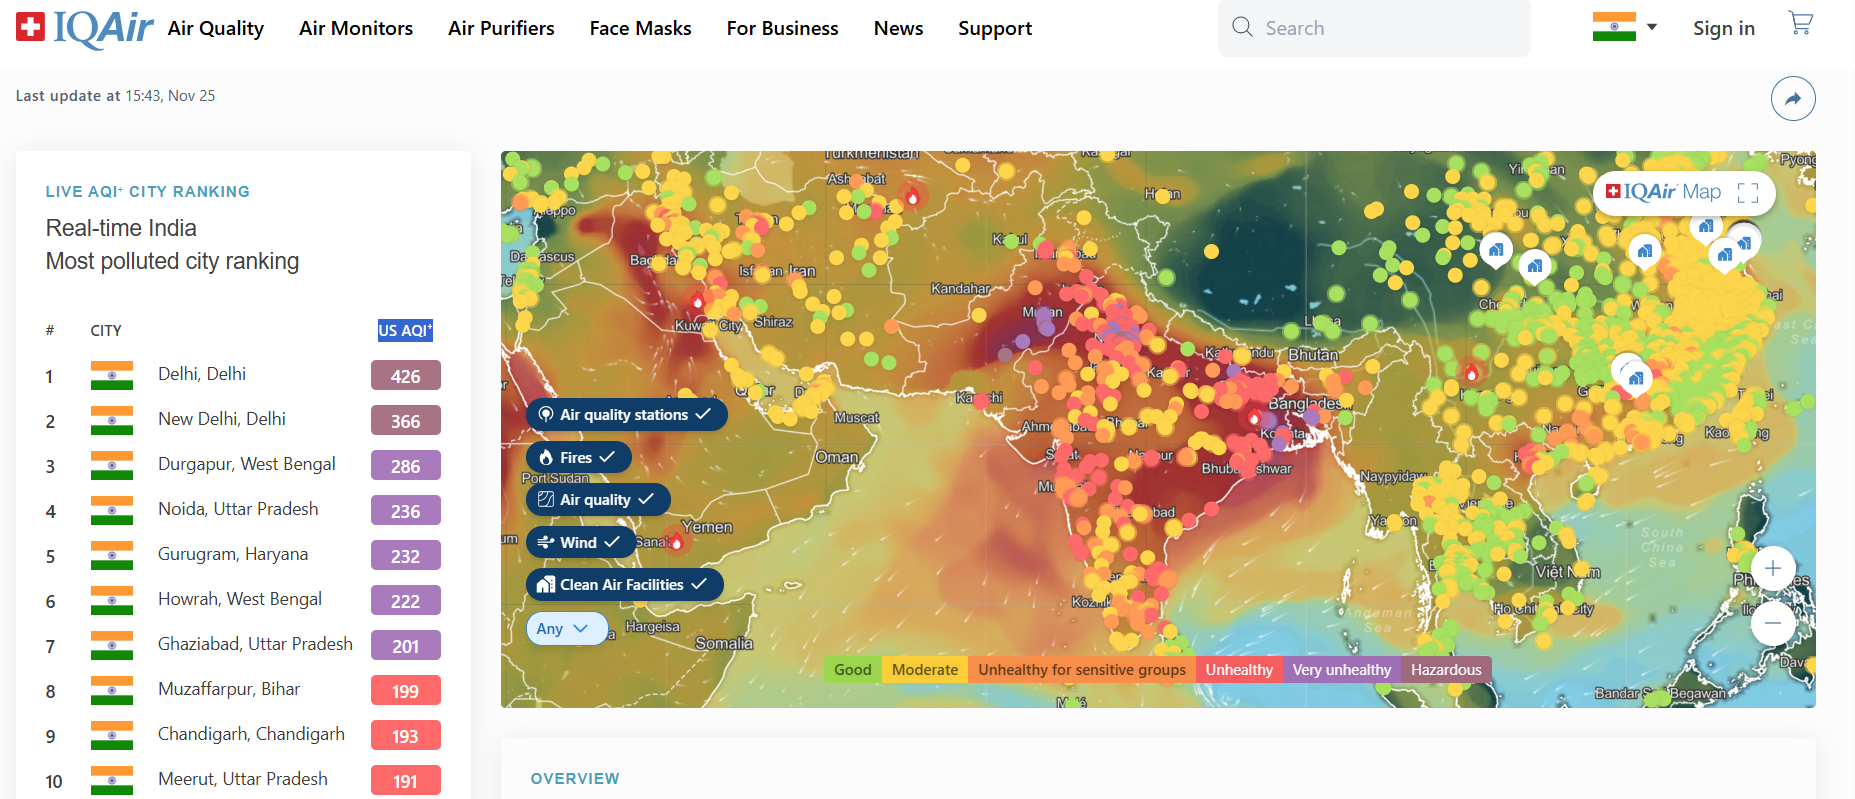This screenshot has height=799, width=1855.
Task: Open the Any filter dropdown
Action: [x=567, y=628]
